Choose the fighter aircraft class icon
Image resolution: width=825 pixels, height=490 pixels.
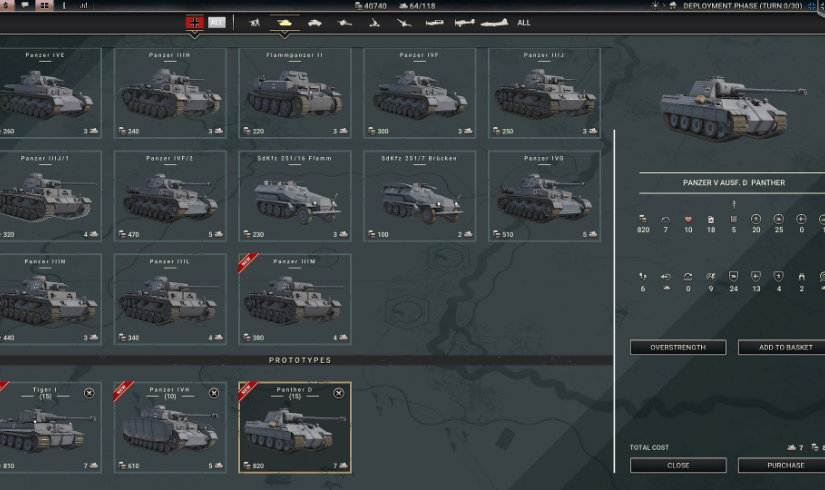click(x=434, y=23)
